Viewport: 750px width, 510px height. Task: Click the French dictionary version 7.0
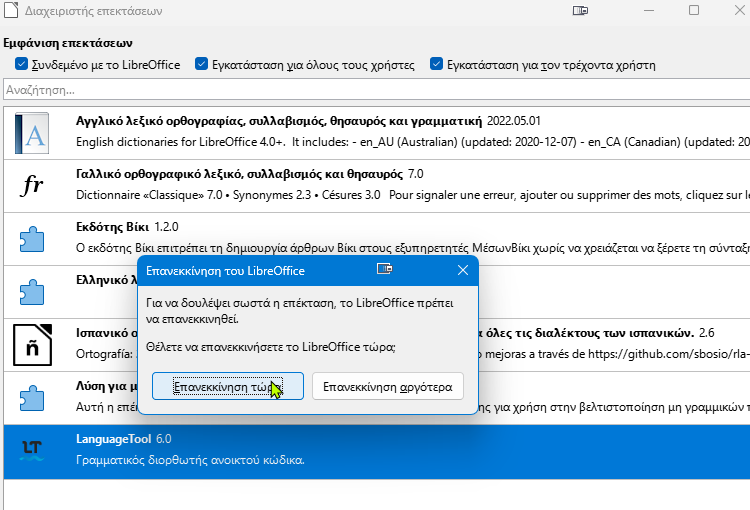tap(416, 174)
